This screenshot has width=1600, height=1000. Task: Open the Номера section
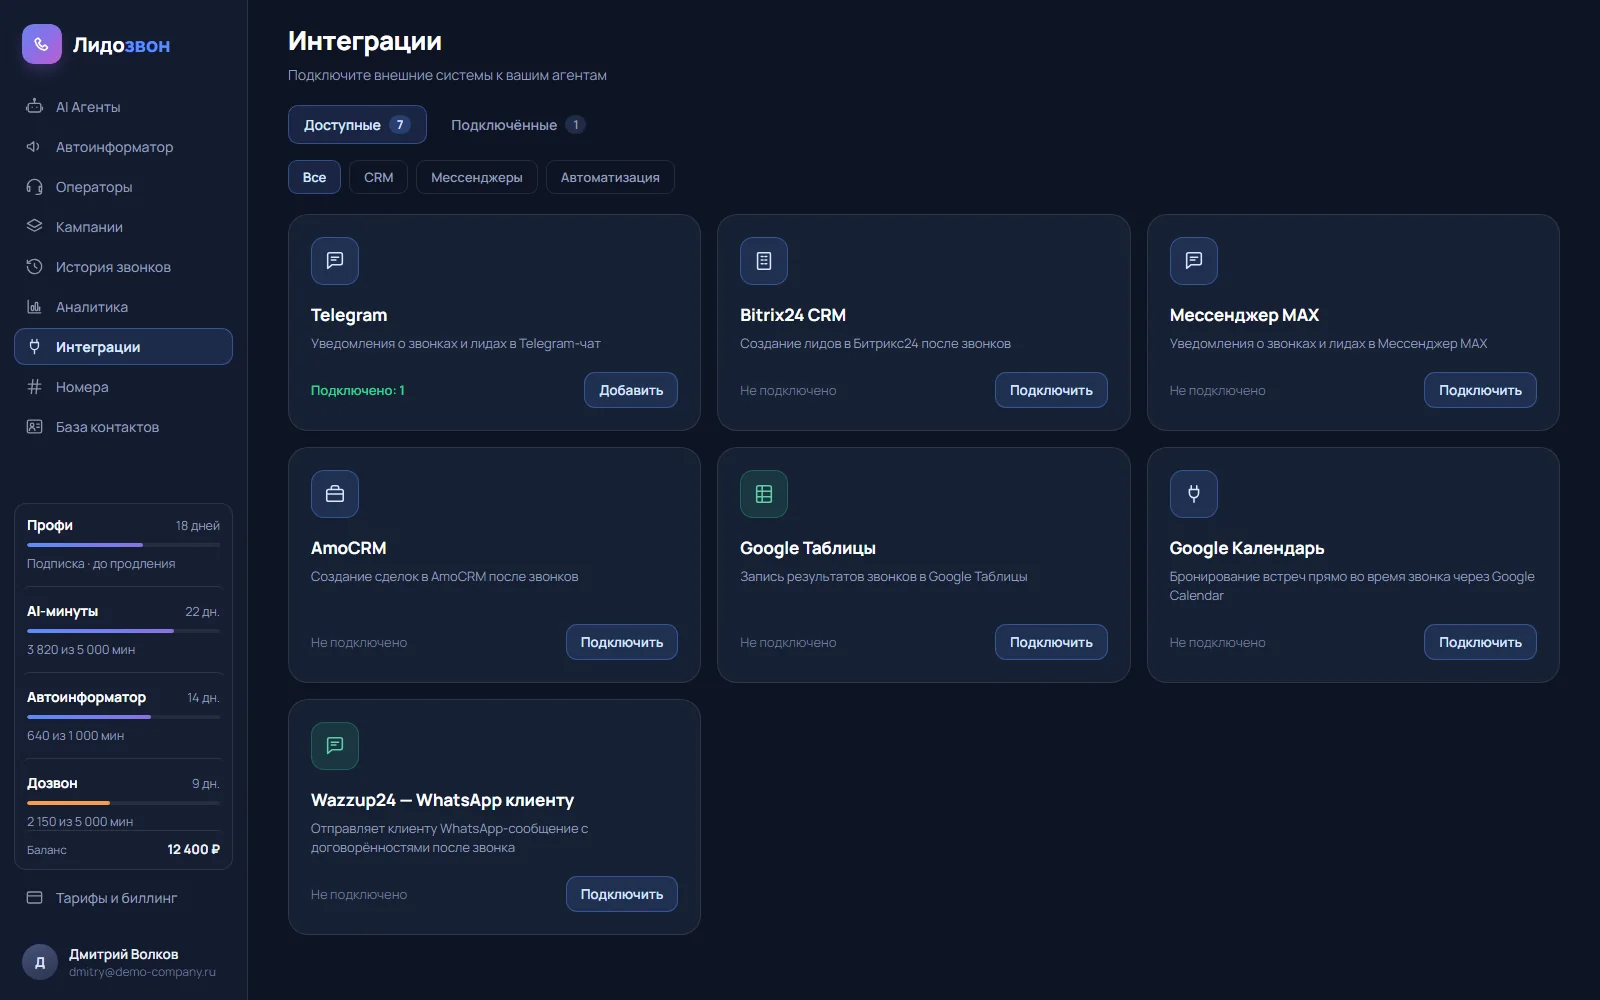click(123, 386)
